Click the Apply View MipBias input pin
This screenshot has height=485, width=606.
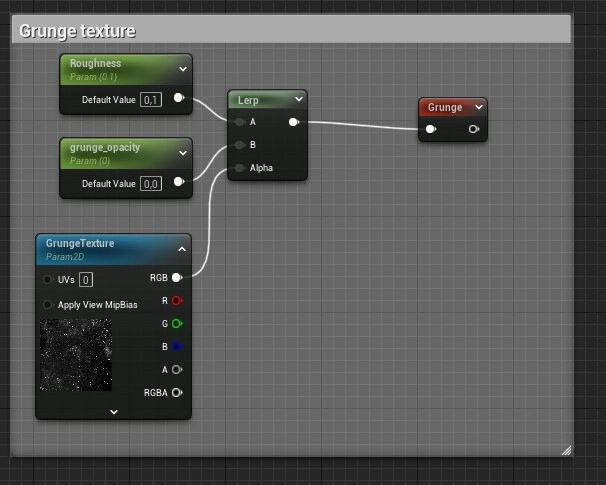48,304
